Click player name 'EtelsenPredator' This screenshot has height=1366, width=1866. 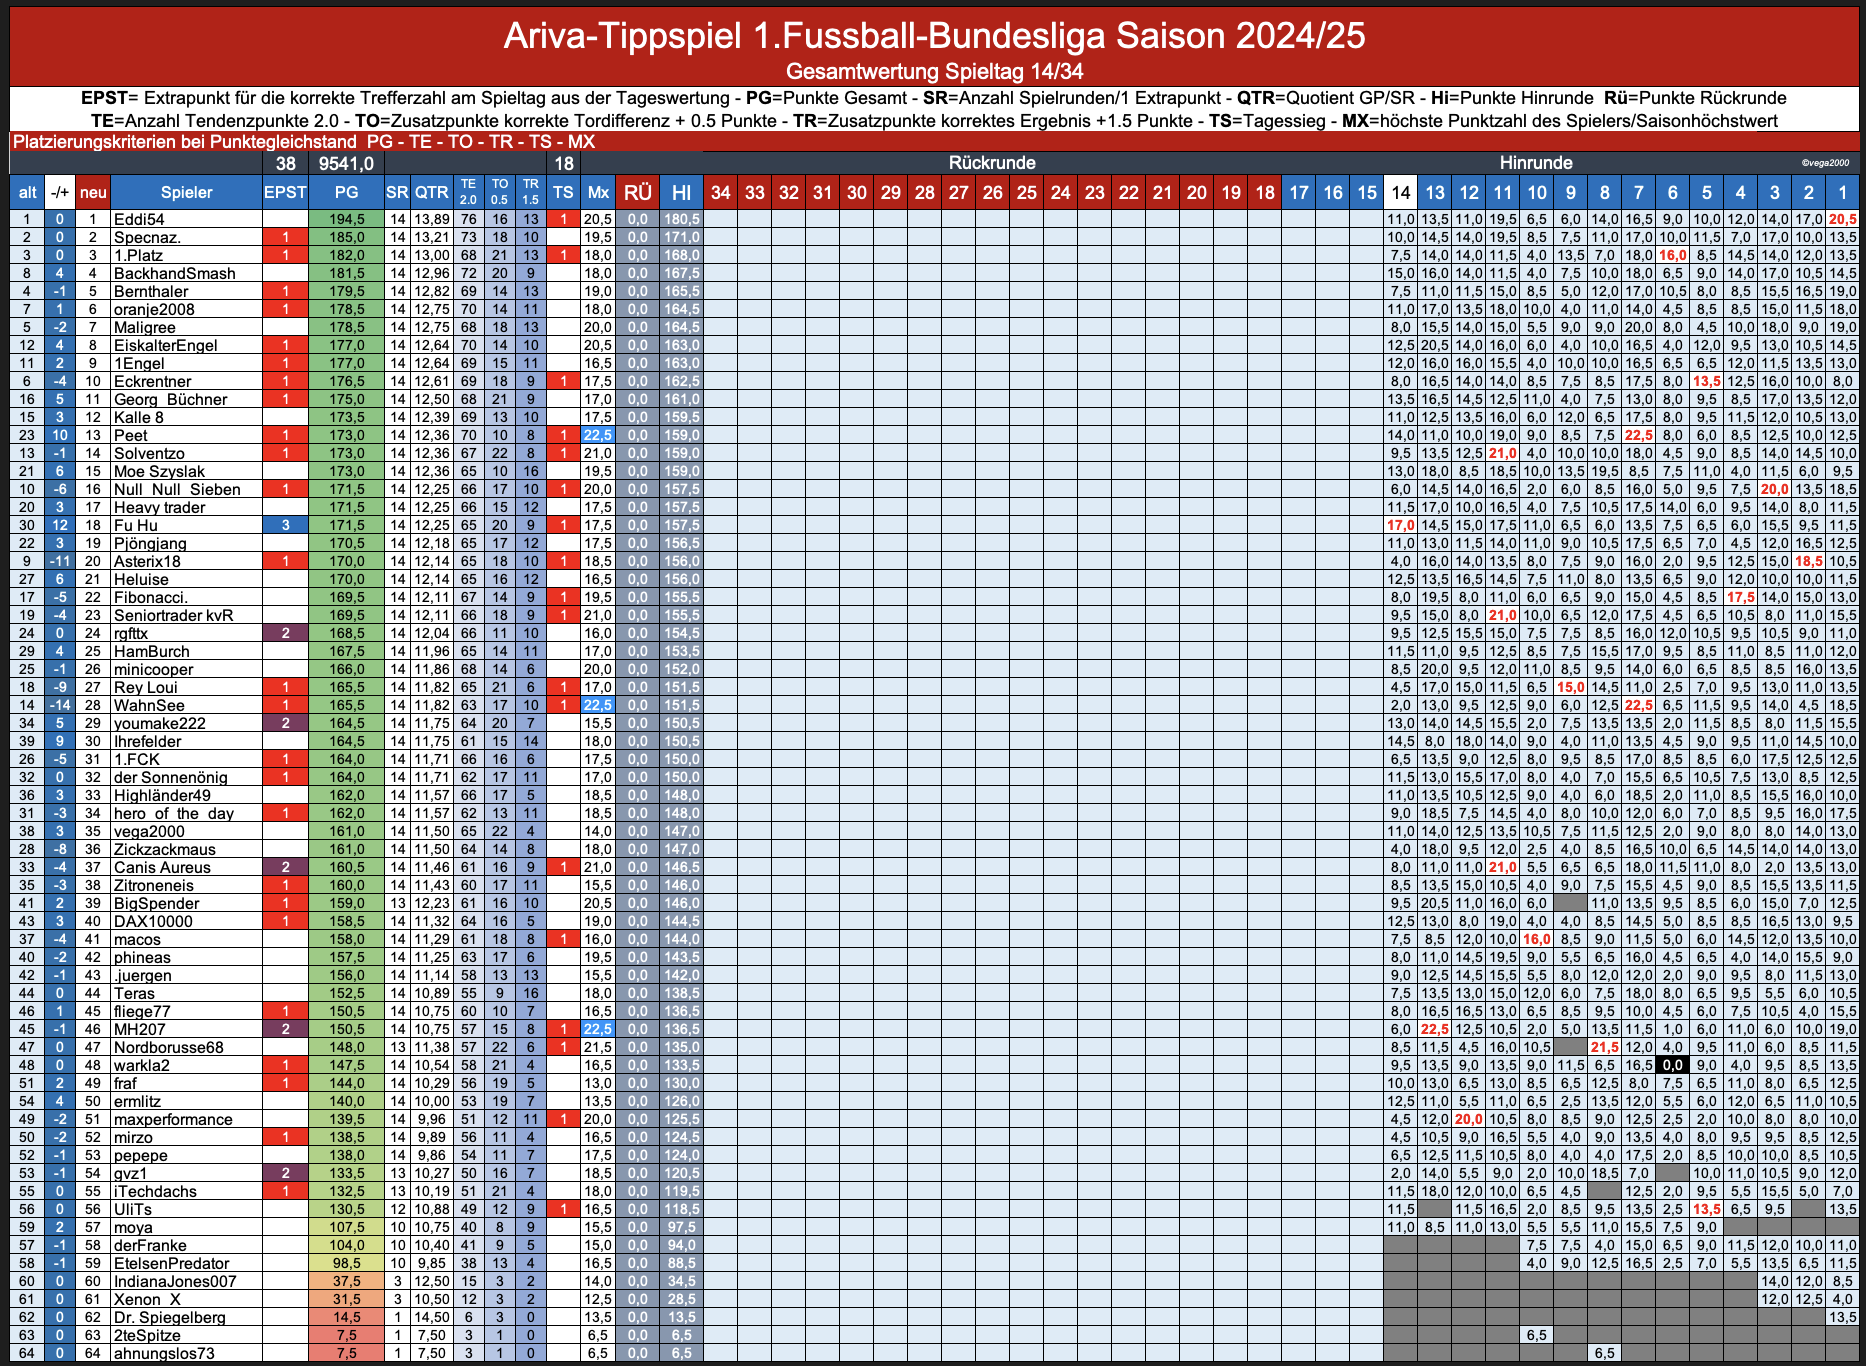172,1263
